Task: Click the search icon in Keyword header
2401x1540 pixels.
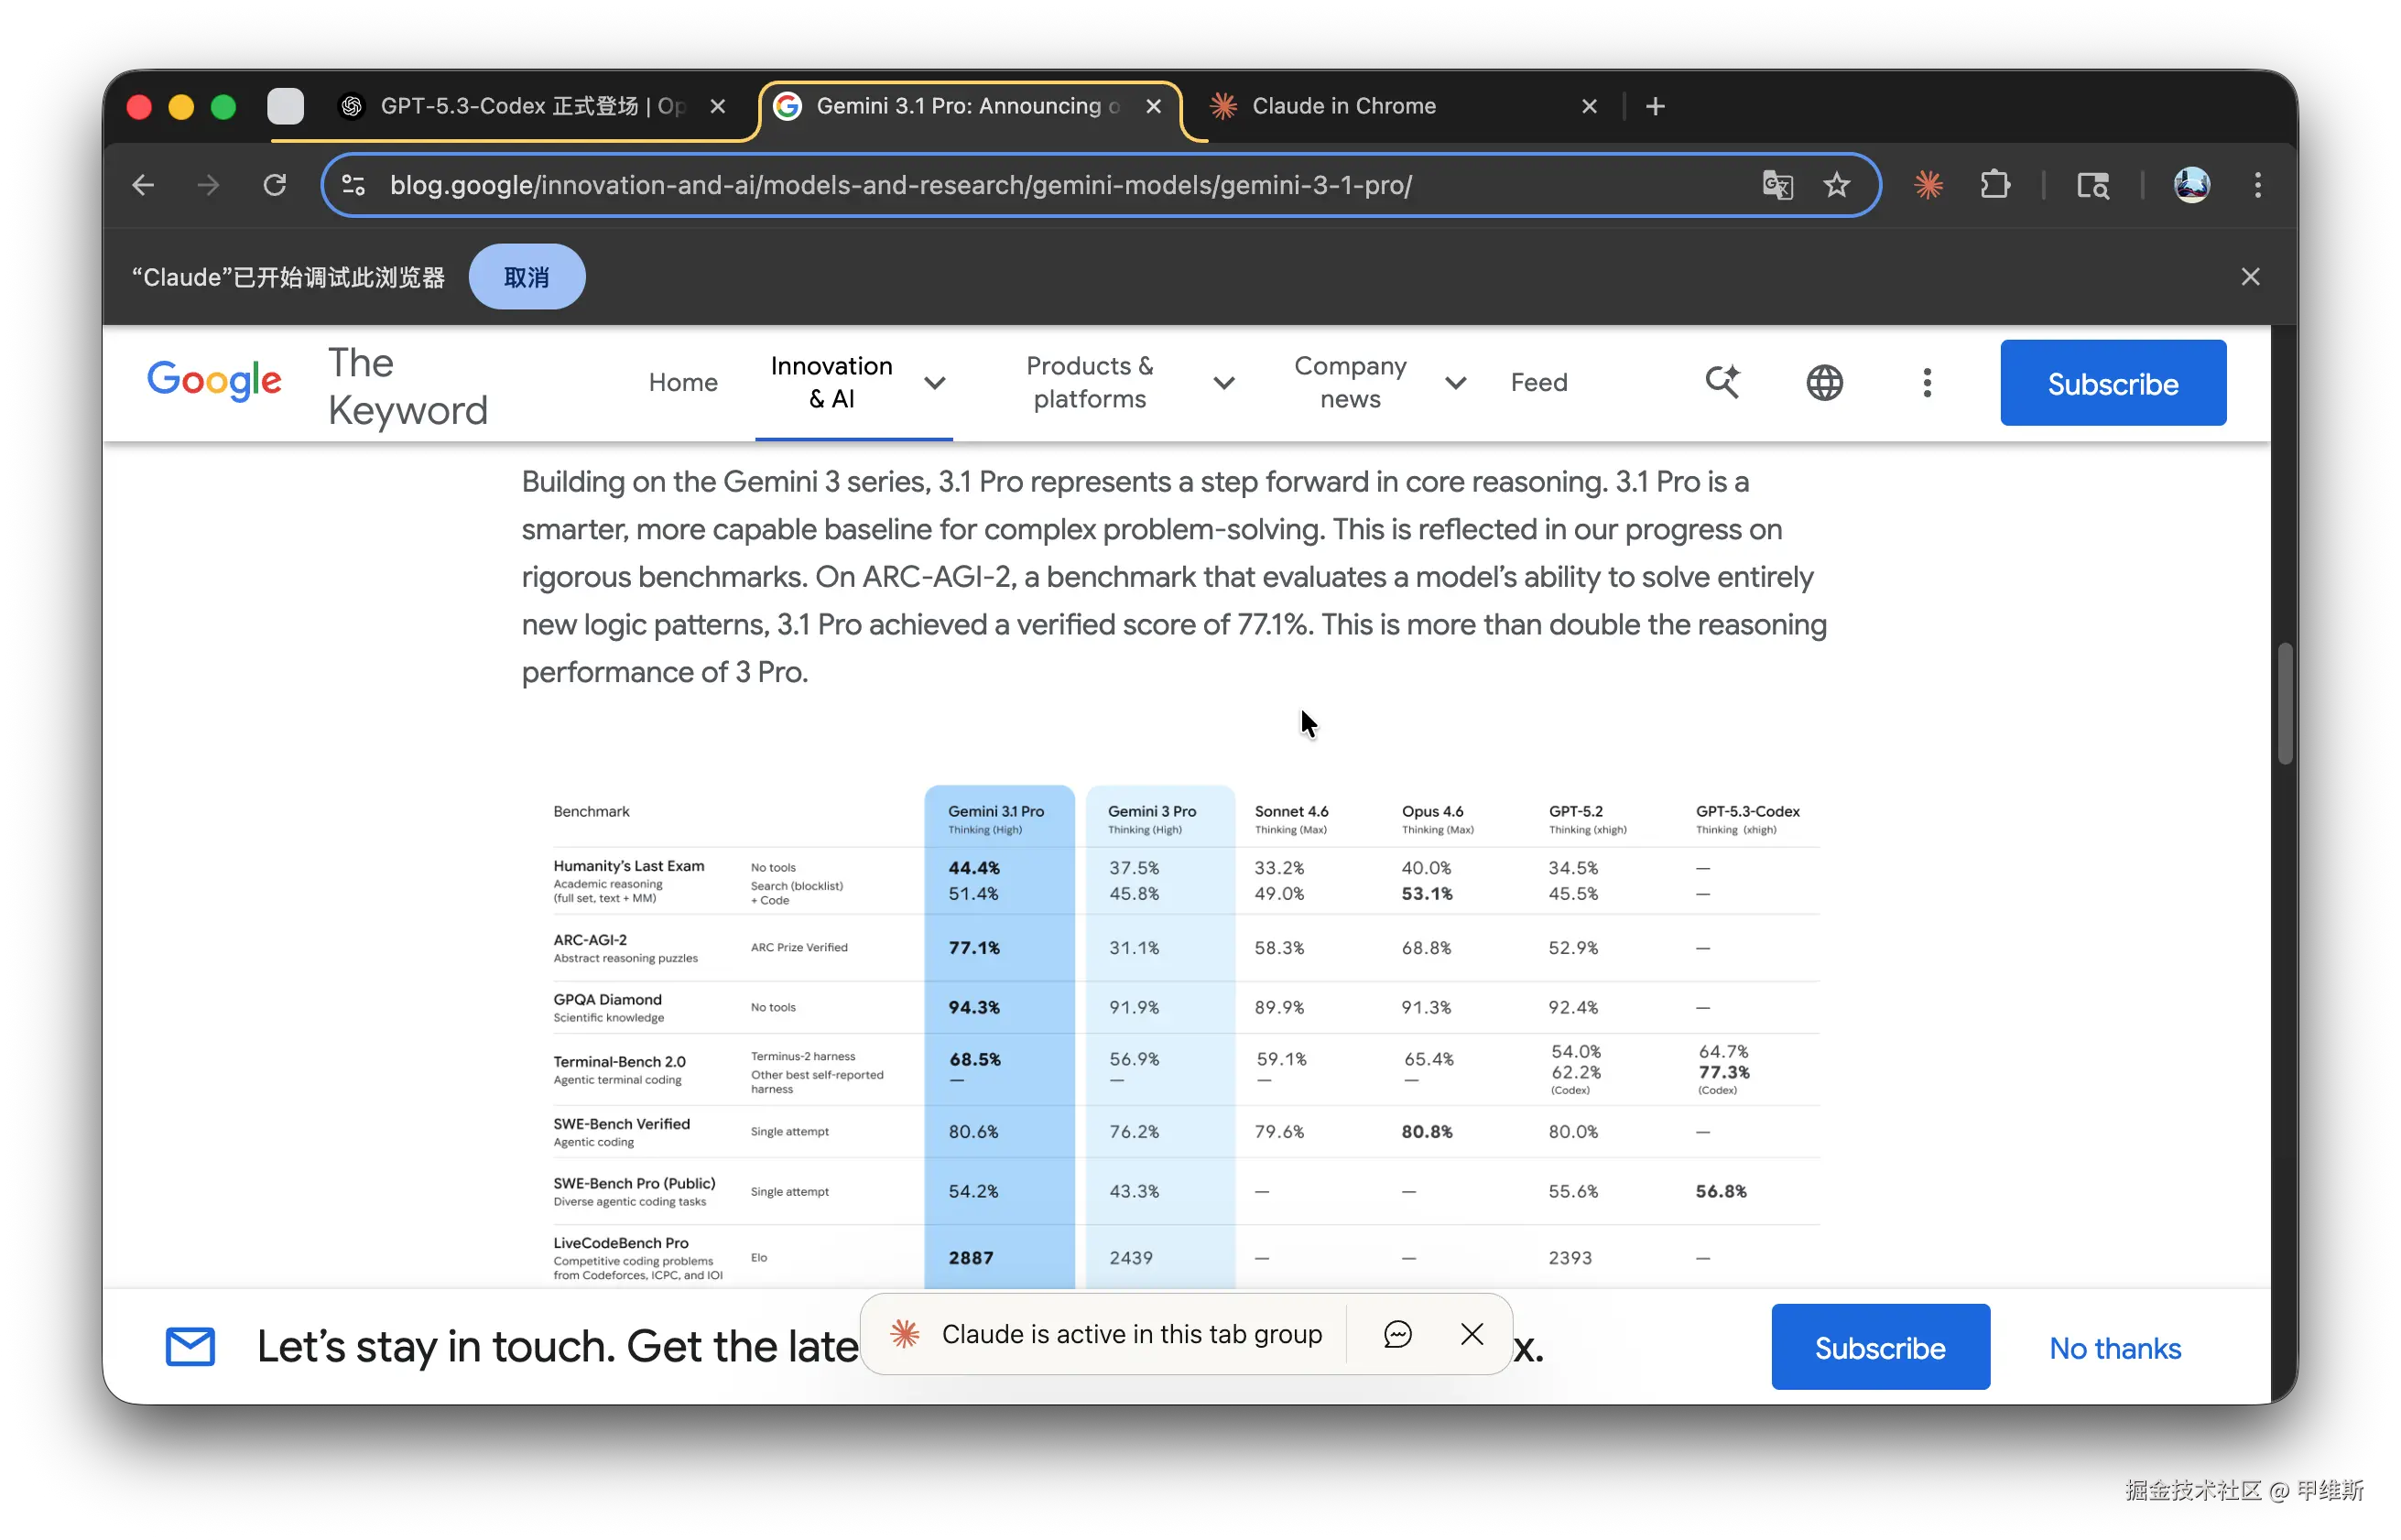Action: (x=1722, y=382)
